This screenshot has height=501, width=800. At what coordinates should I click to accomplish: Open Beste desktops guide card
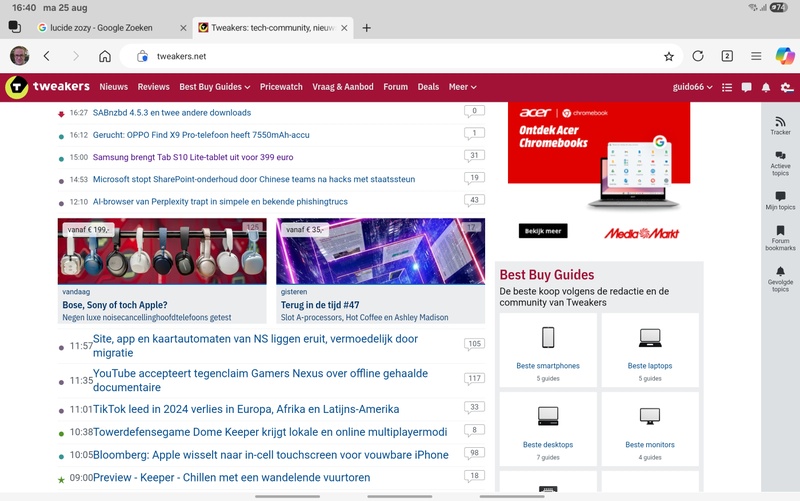coord(548,429)
